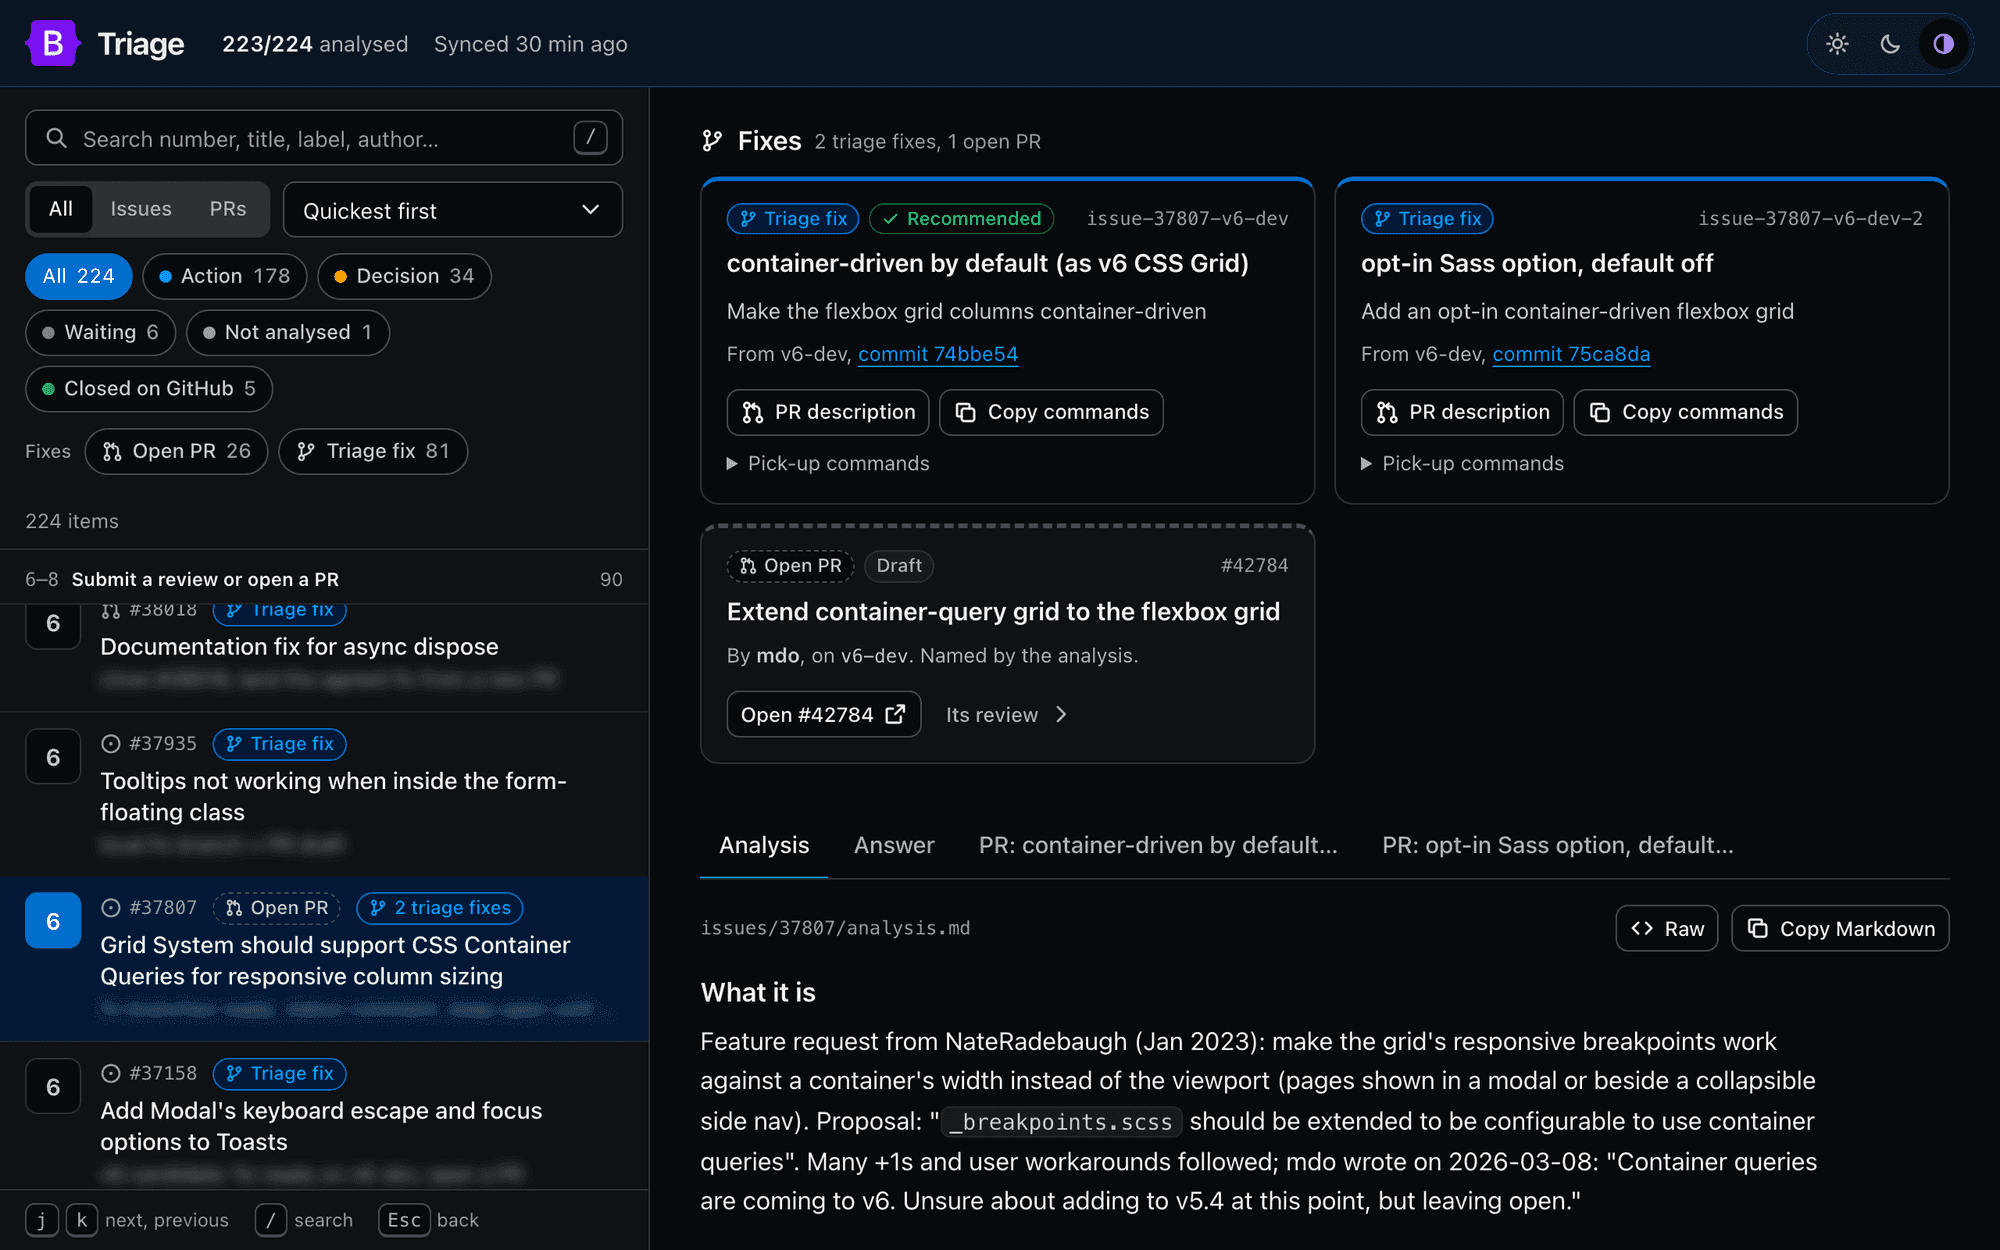Toggle the Waiting 6 filter chip

(x=101, y=332)
